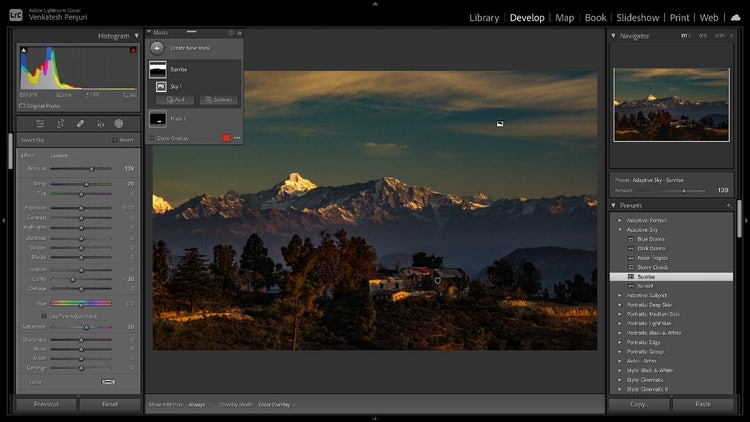
Task: Collapse the Histogram panel triangle
Action: (x=136, y=36)
